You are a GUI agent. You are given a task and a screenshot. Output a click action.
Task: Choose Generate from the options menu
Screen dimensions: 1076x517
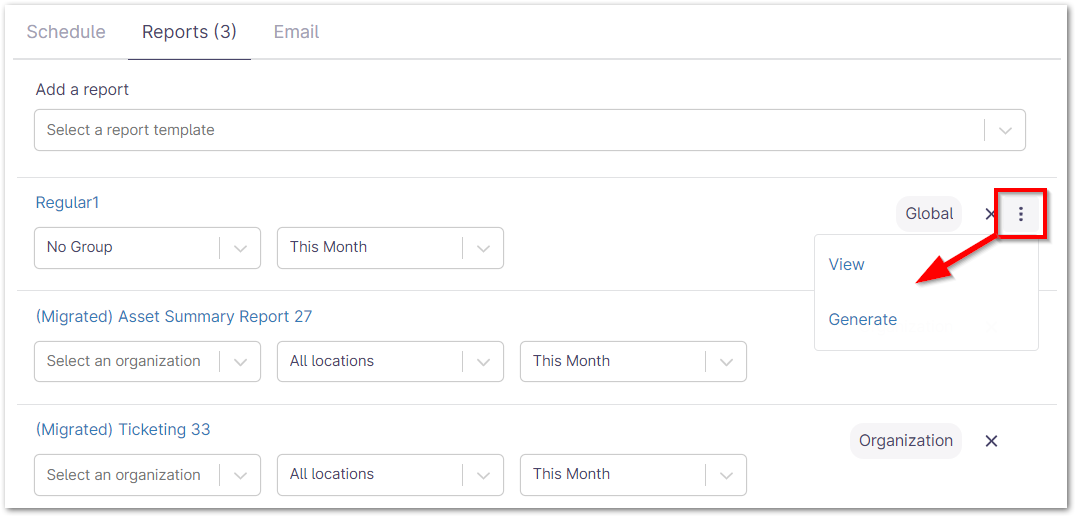tap(862, 320)
